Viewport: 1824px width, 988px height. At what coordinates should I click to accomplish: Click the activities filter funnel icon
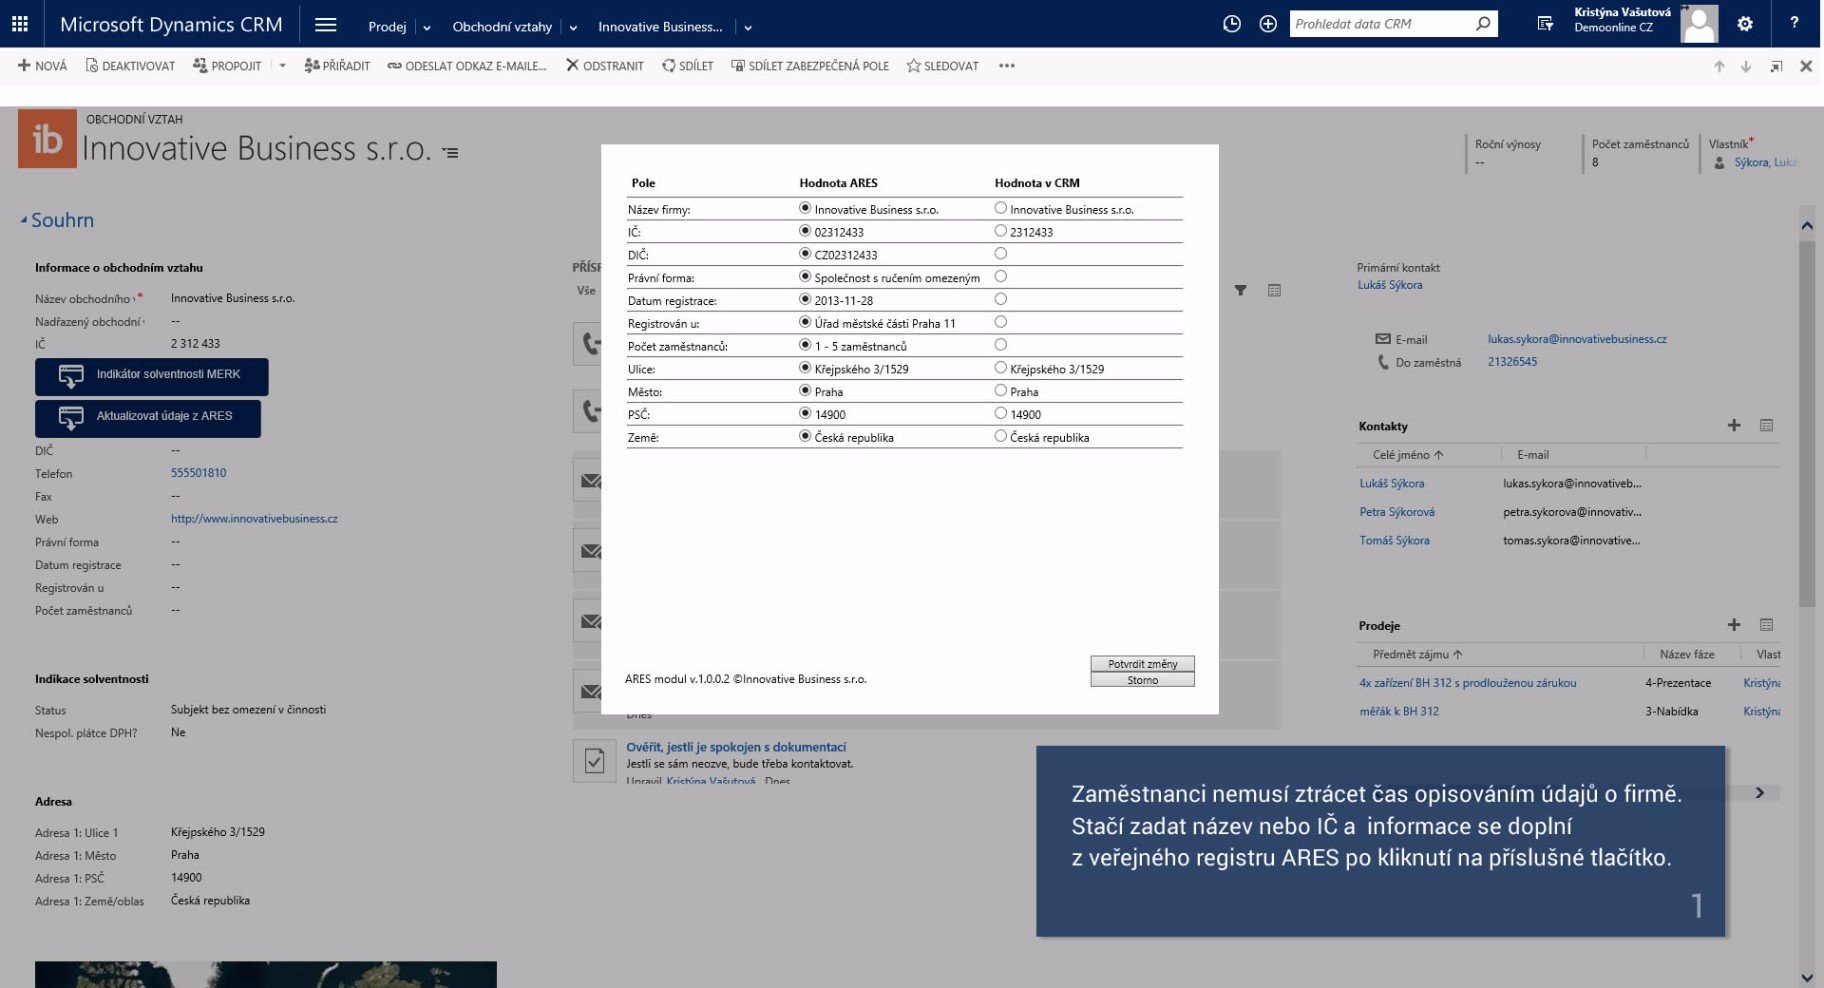[1240, 290]
